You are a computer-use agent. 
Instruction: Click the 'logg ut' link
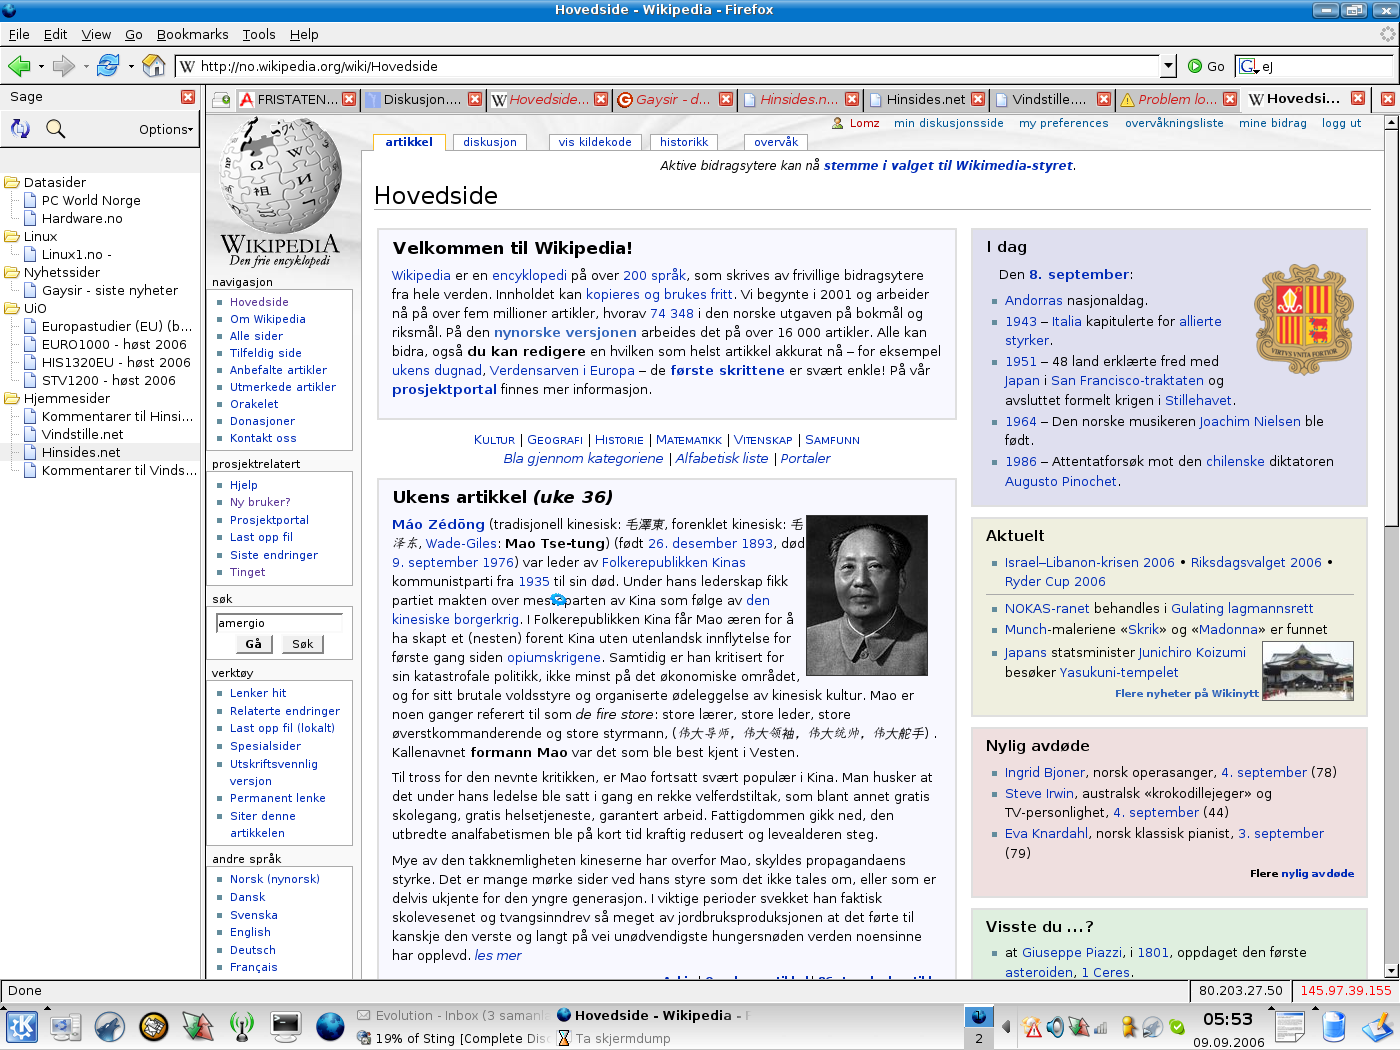click(x=1341, y=123)
